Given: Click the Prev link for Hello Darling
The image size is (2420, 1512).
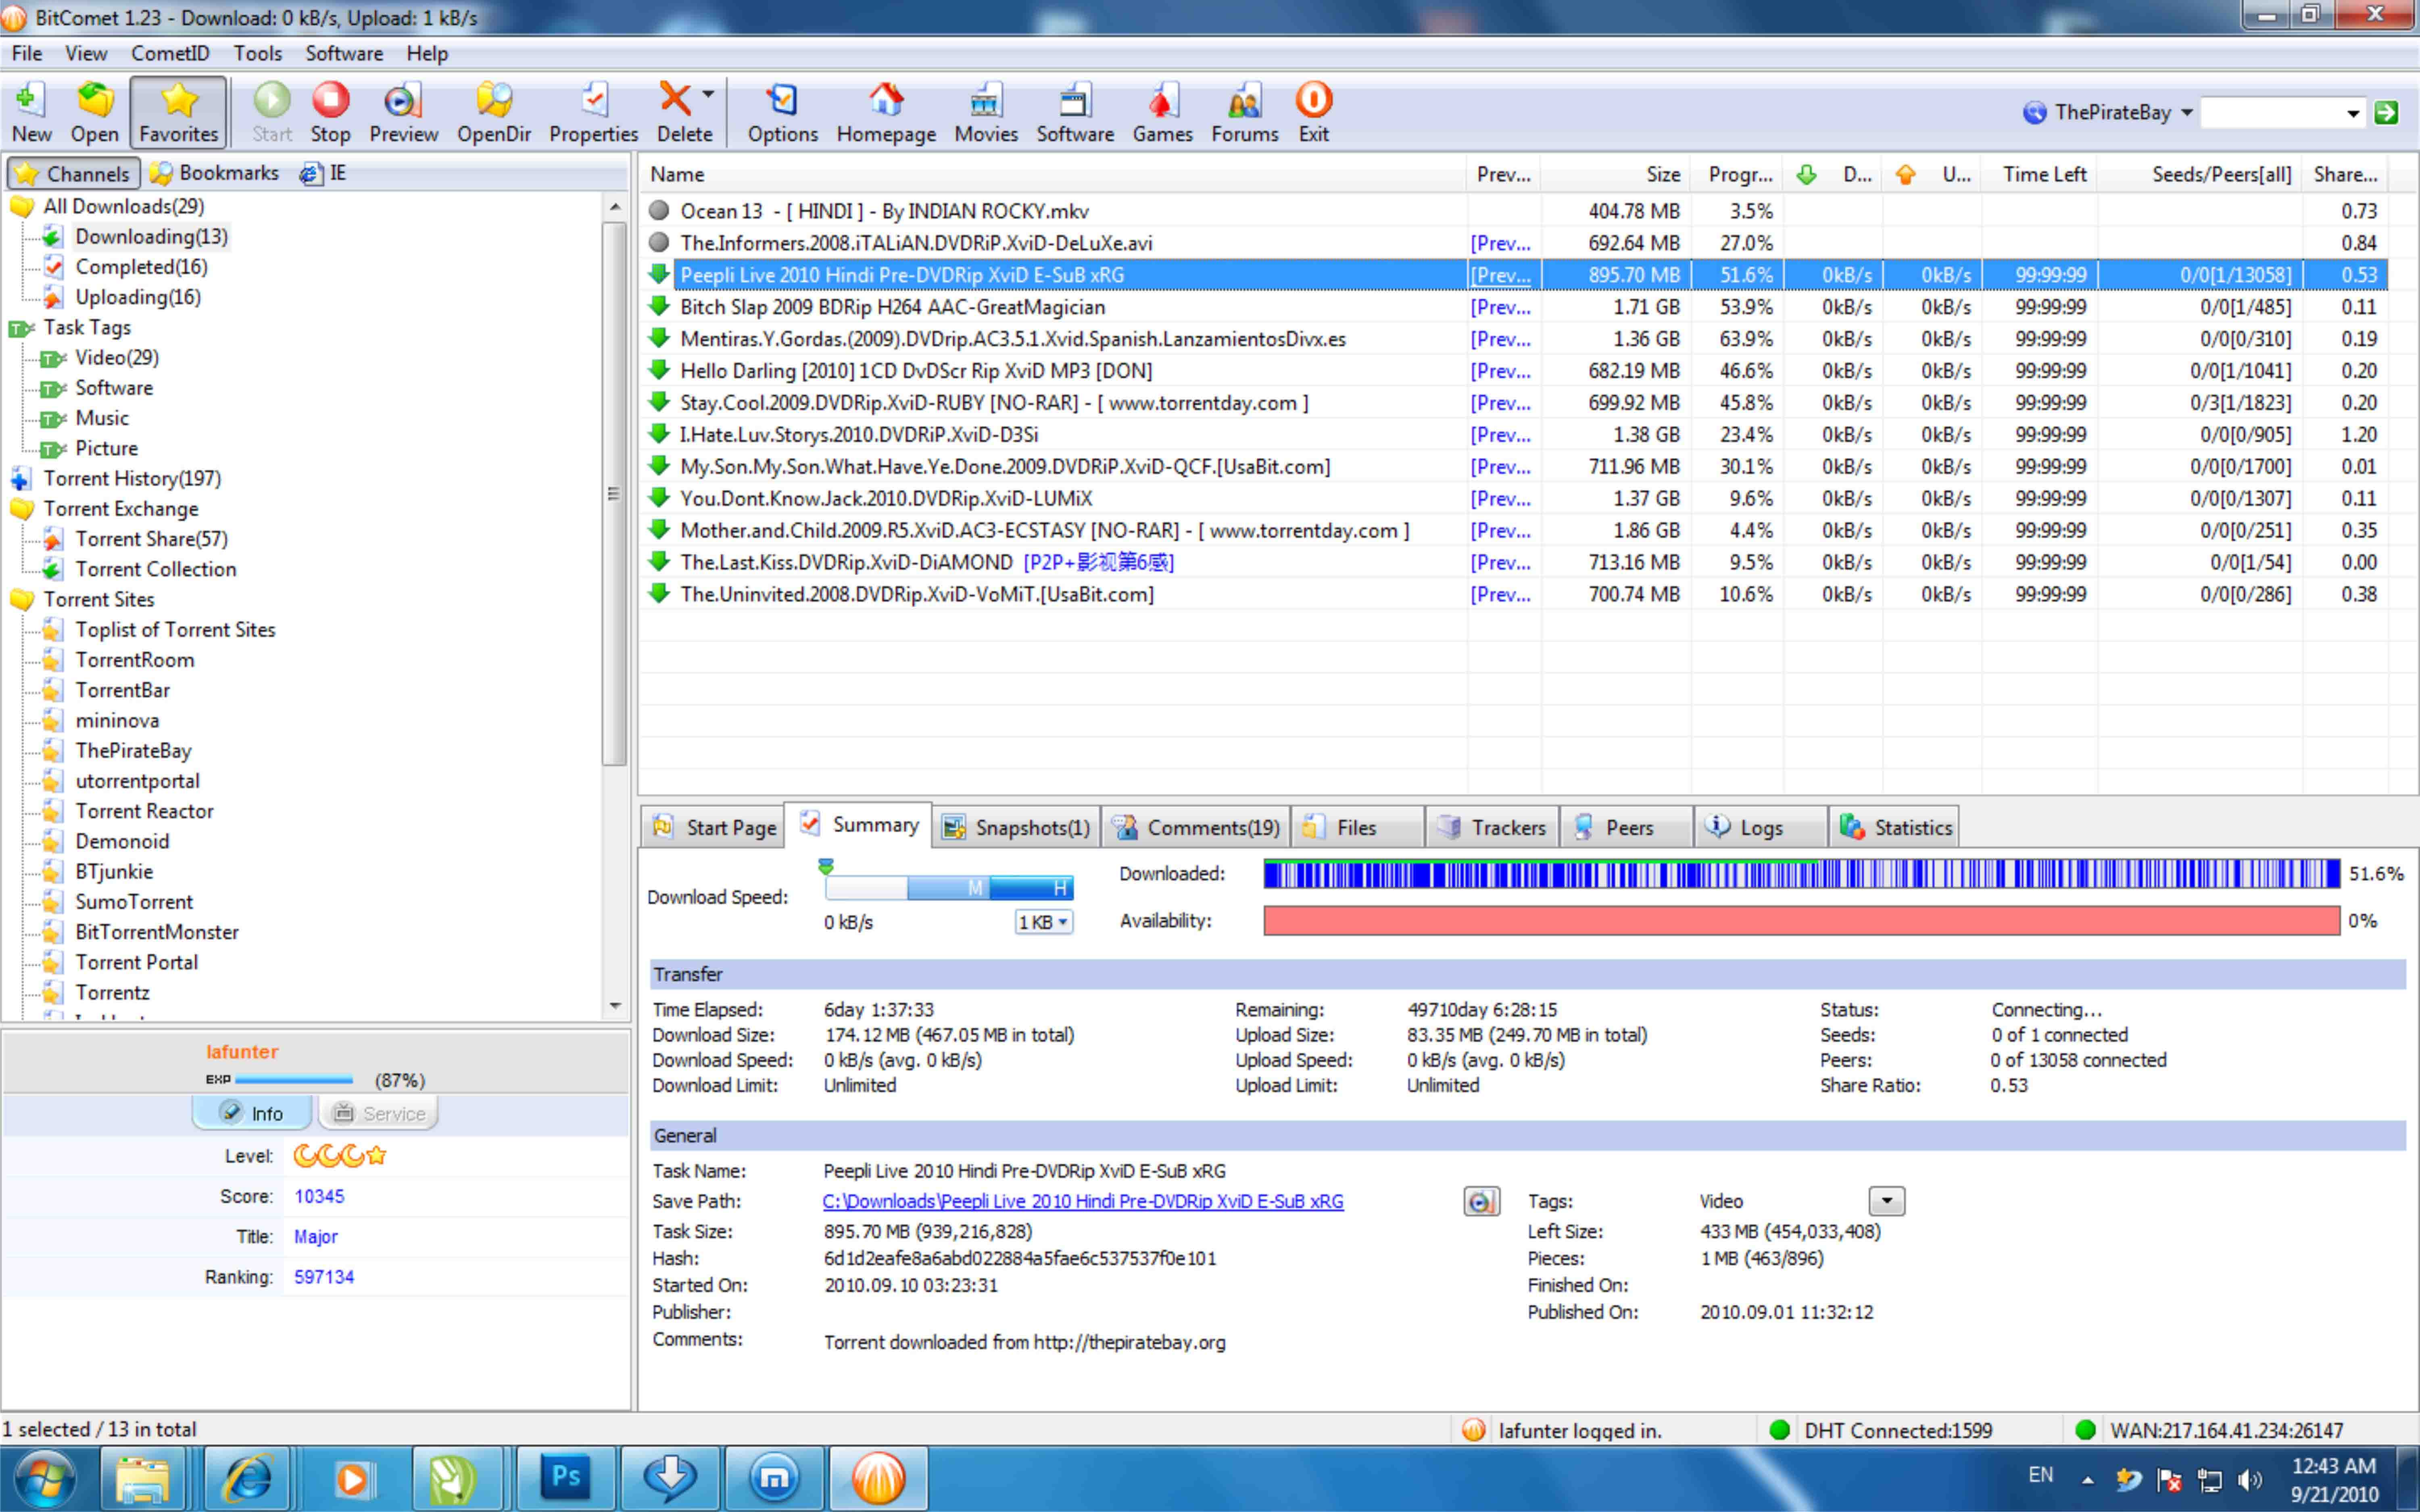Looking at the screenshot, I should click(x=1500, y=371).
